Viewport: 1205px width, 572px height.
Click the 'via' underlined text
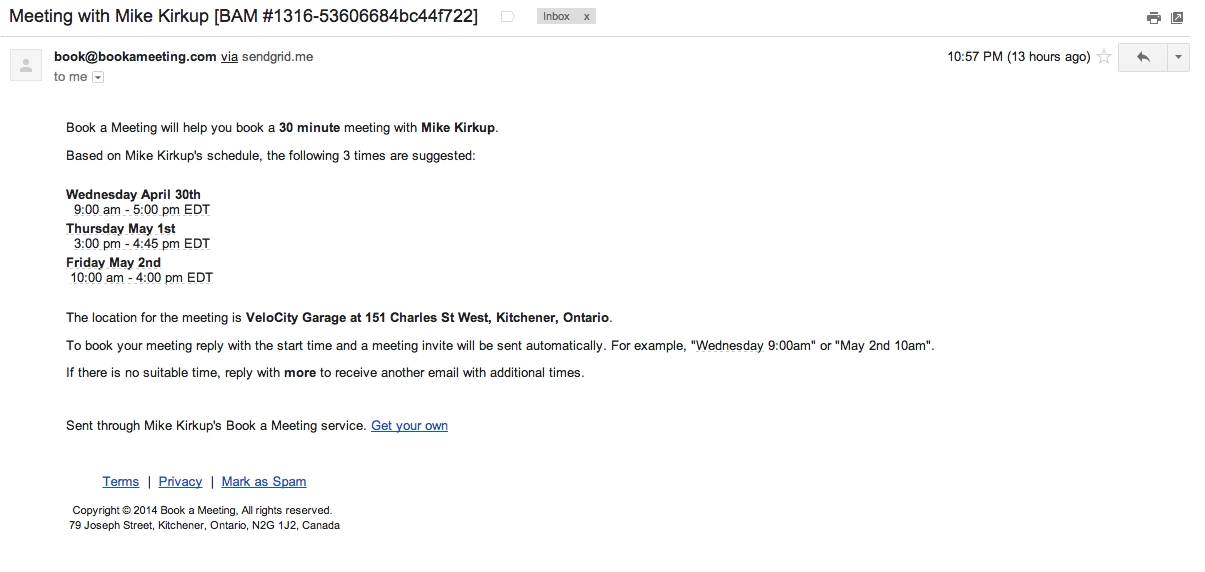[229, 57]
